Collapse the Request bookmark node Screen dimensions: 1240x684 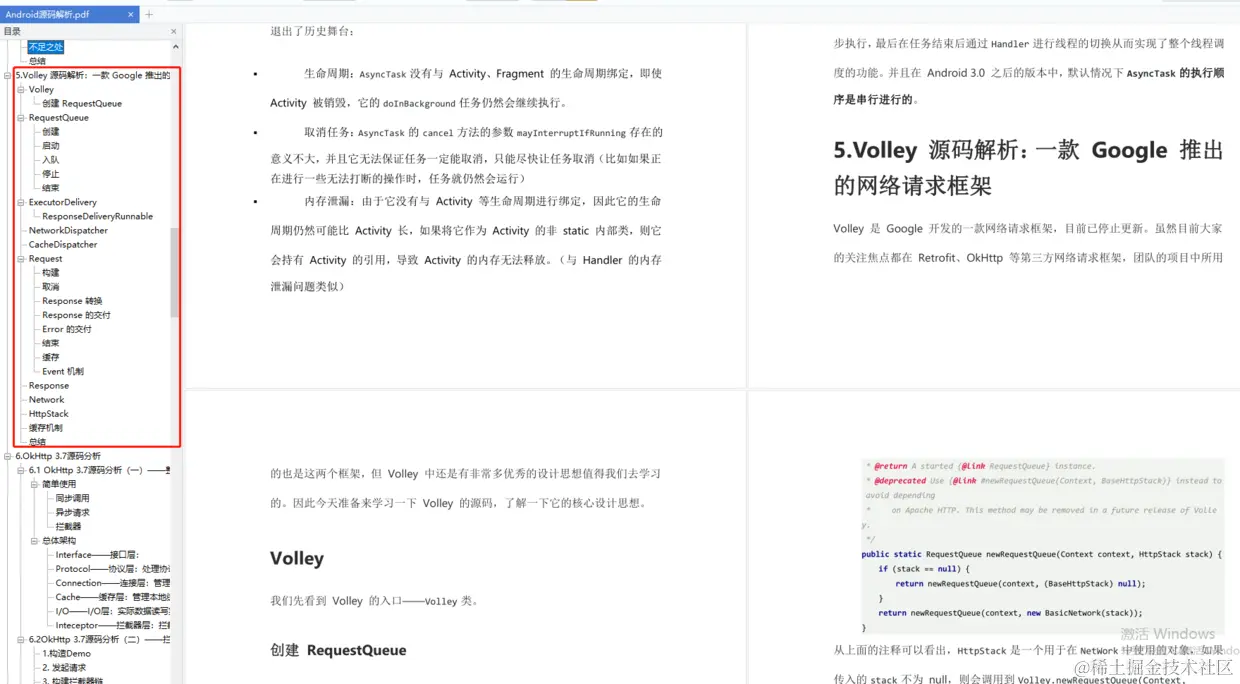click(x=21, y=258)
